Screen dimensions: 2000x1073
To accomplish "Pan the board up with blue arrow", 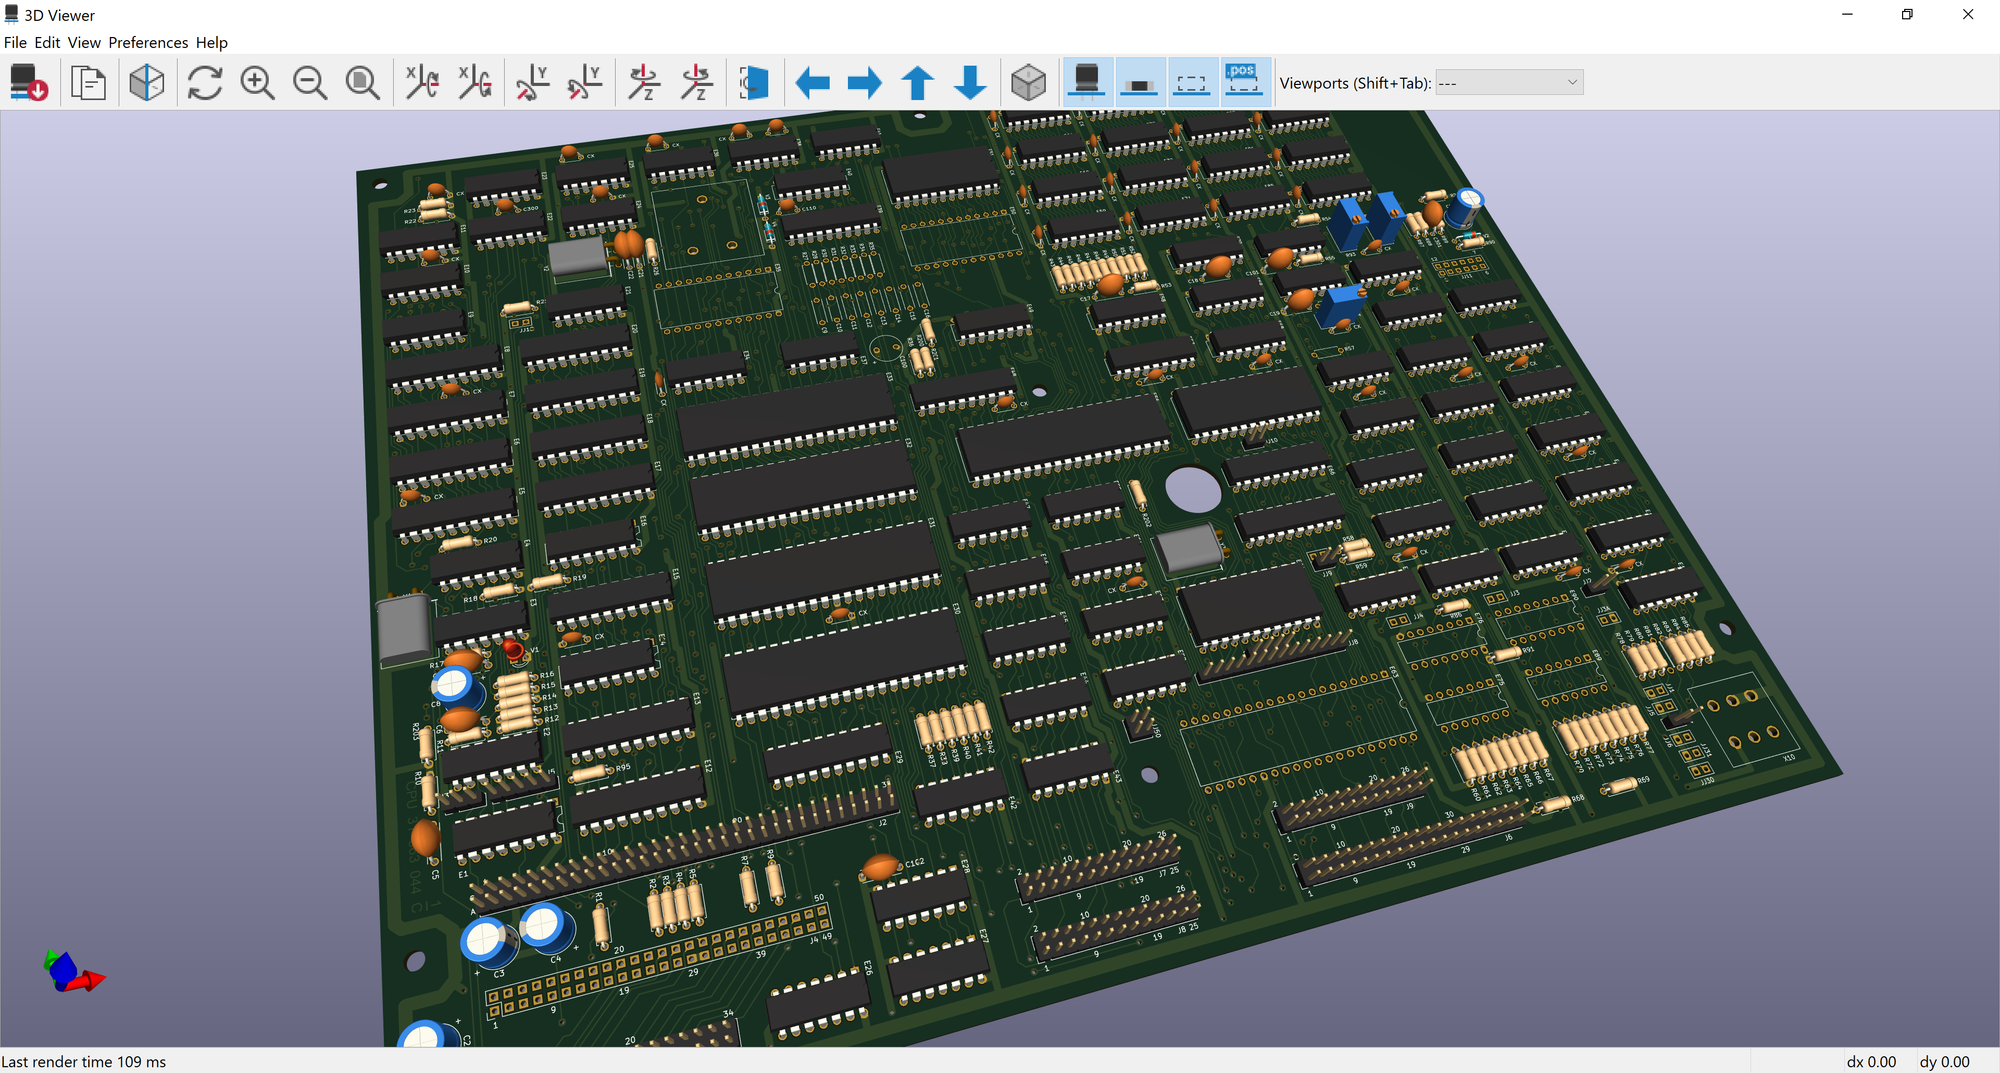I will [x=917, y=83].
